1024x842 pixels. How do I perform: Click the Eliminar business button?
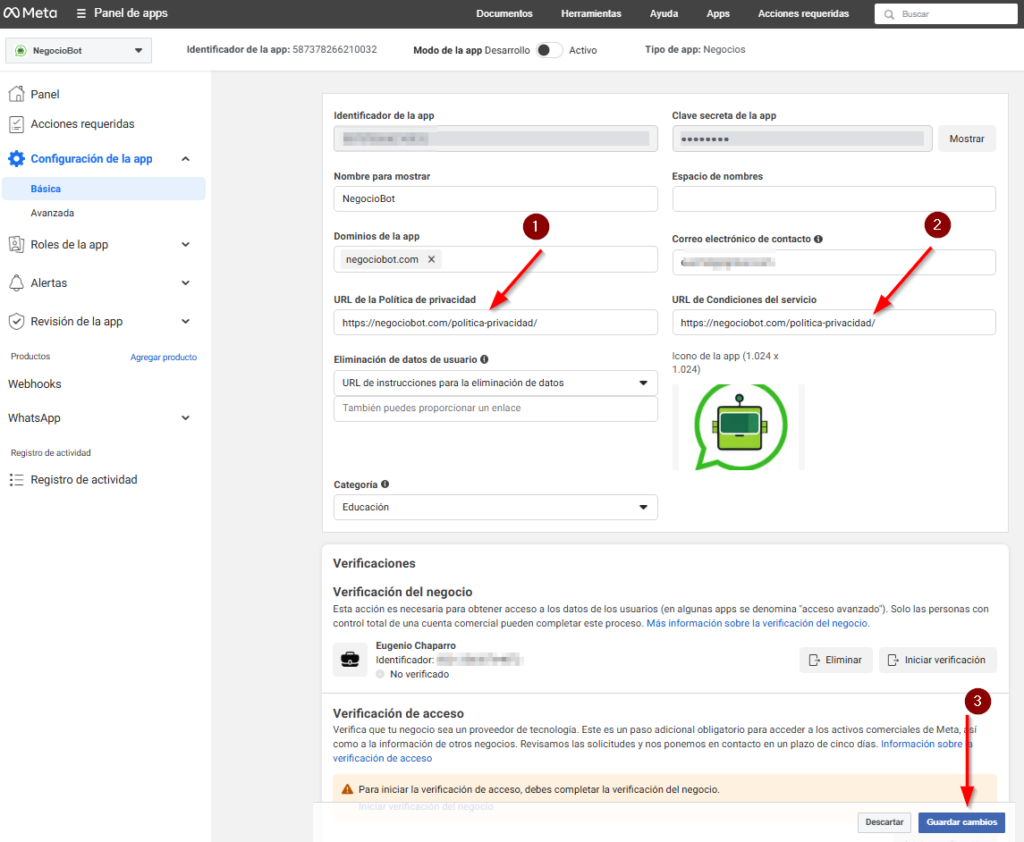point(835,660)
